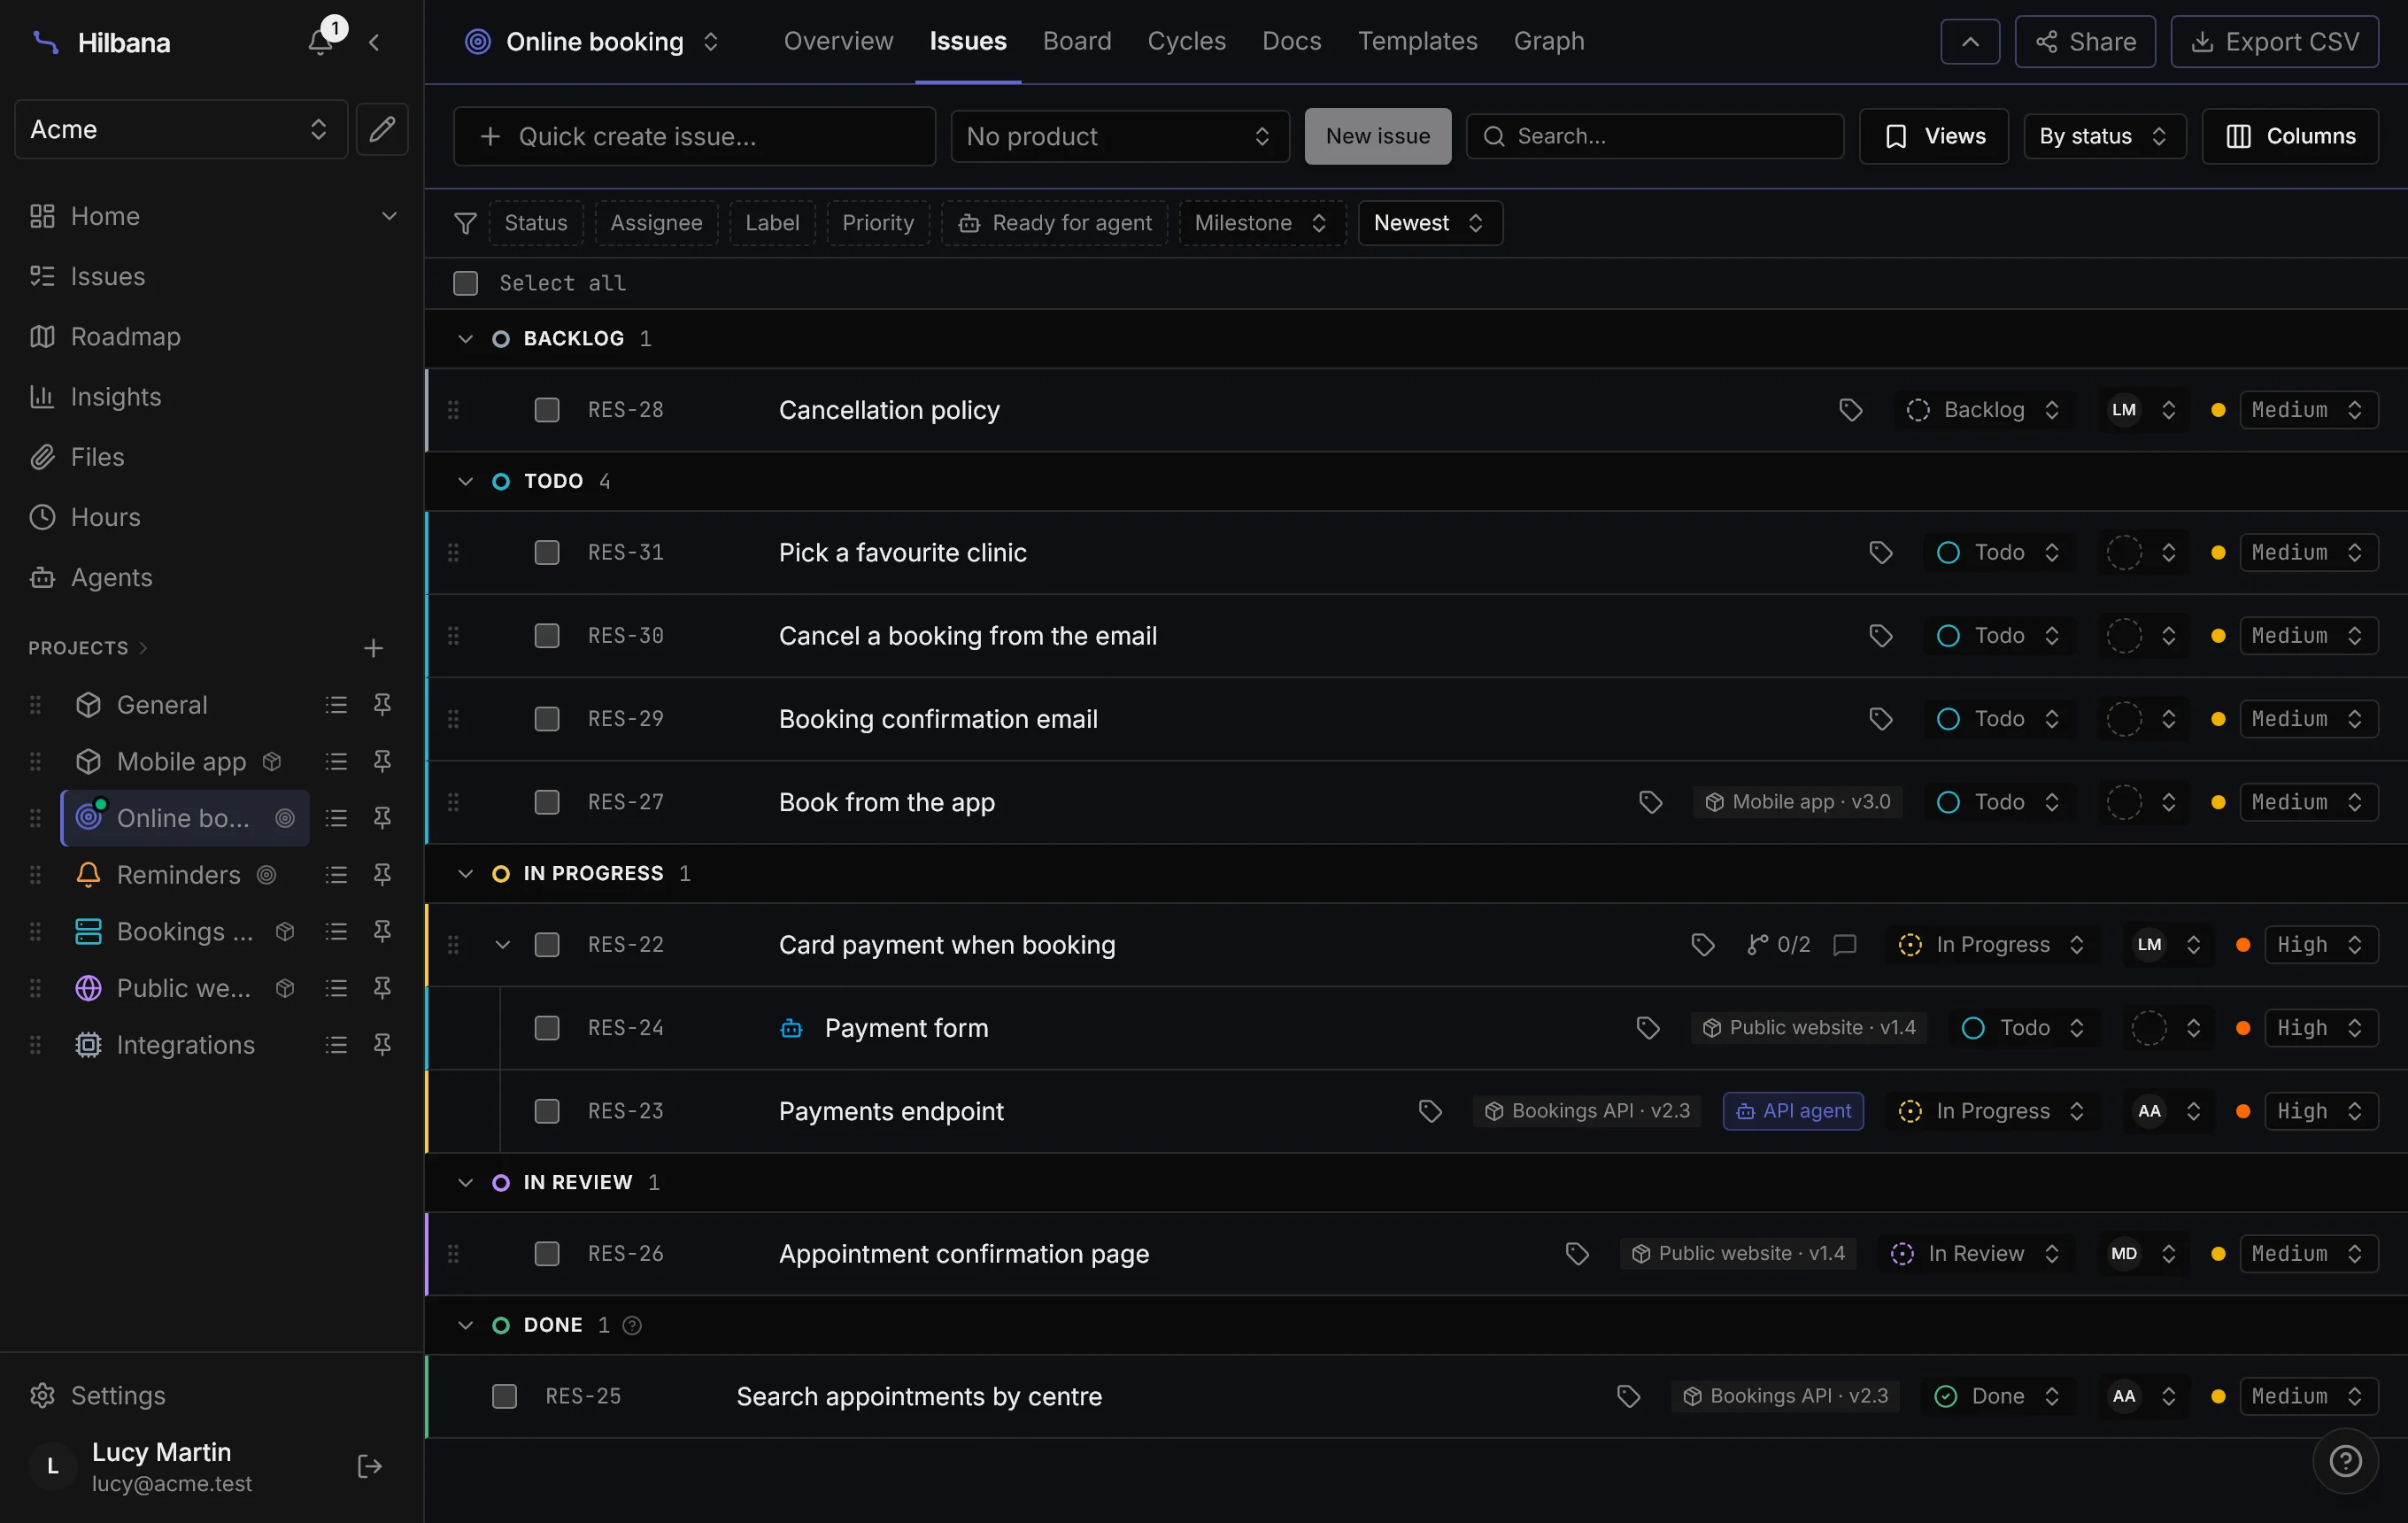Check the RES-26 checkbox
The width and height of the screenshot is (2408, 1523).
click(547, 1254)
